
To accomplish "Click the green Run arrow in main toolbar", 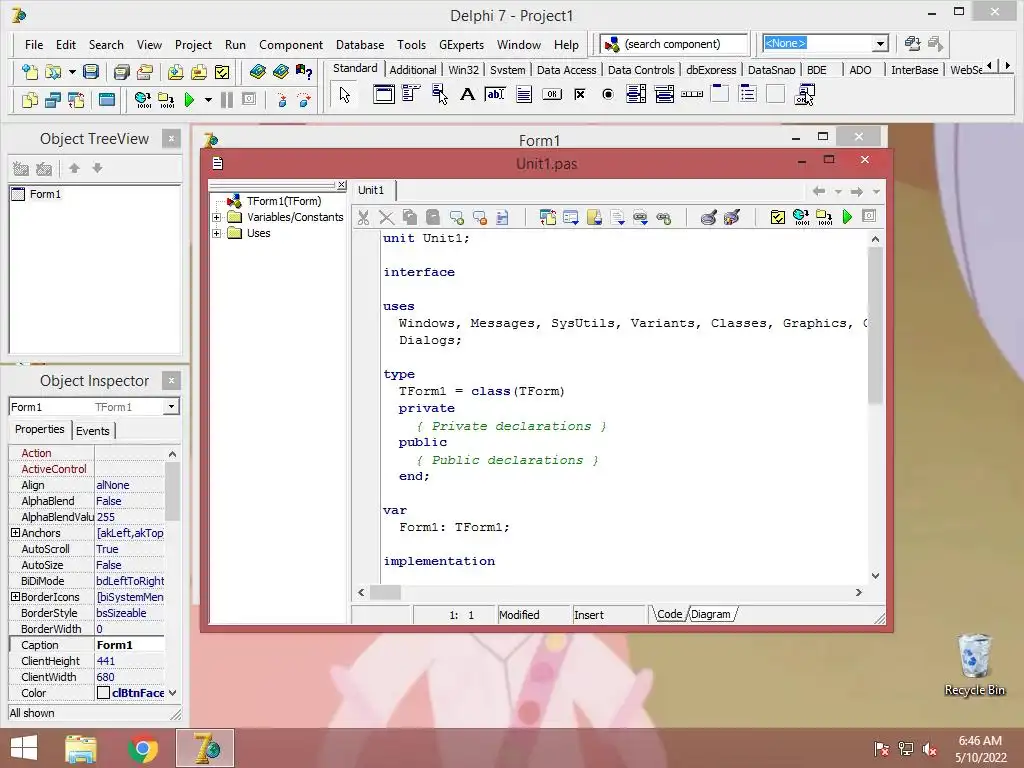I will point(189,100).
